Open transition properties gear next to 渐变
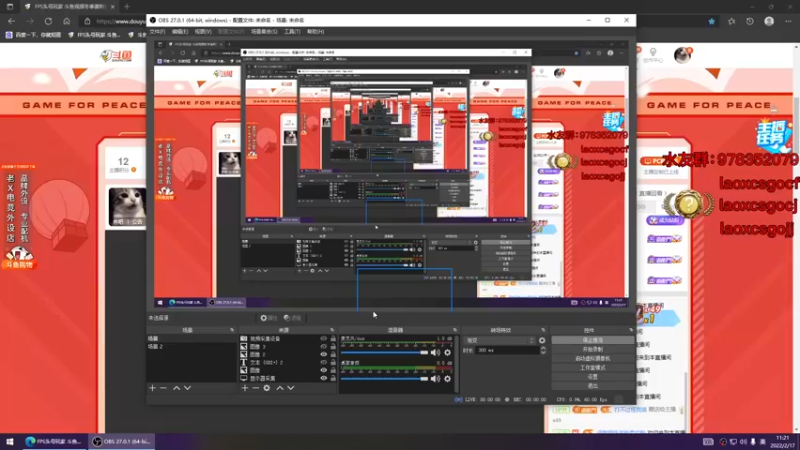This screenshot has width=800, height=450. [x=542, y=340]
